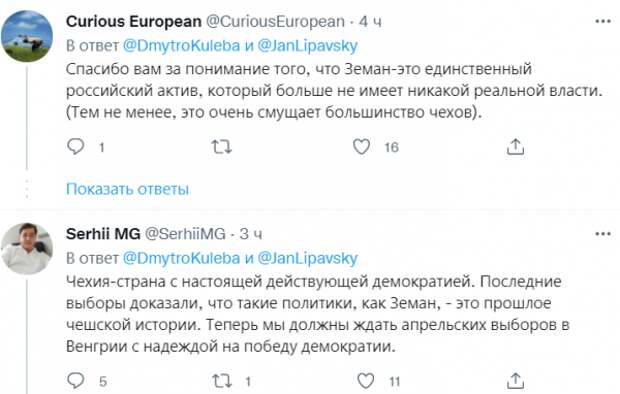Open Curious European profile avatar
This screenshot has width=620, height=394.
pyautogui.click(x=27, y=36)
